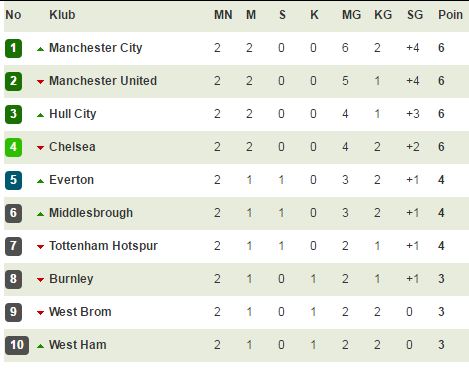
Task: Click the up arrow next to Hull City
Action: (x=40, y=115)
